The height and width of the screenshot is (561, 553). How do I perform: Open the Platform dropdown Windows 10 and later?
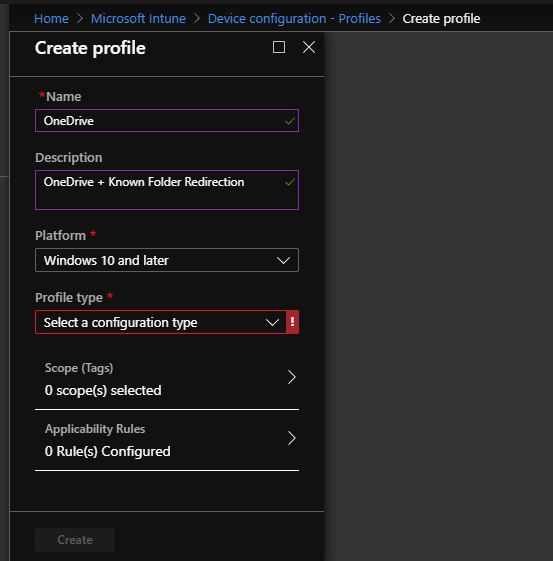pos(167,260)
